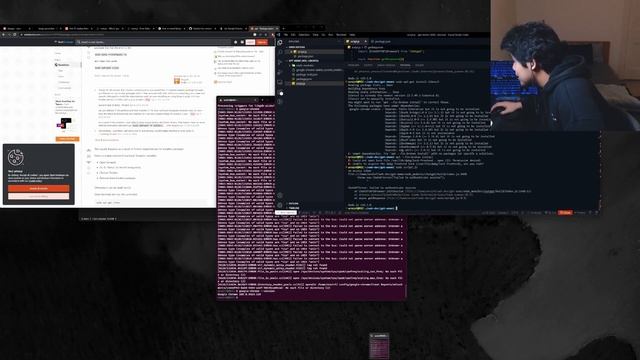The height and width of the screenshot is (360, 640).
Task: Open the Search view in VS Code activity bar
Action: click(280, 52)
